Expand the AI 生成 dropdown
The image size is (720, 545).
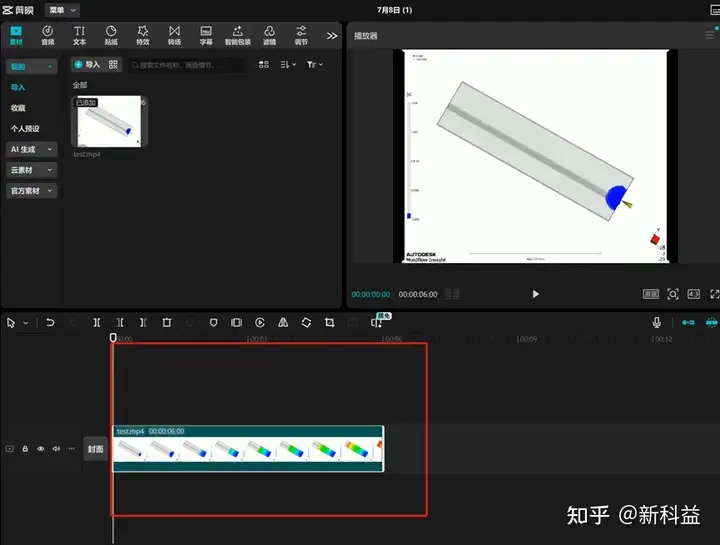(31, 149)
